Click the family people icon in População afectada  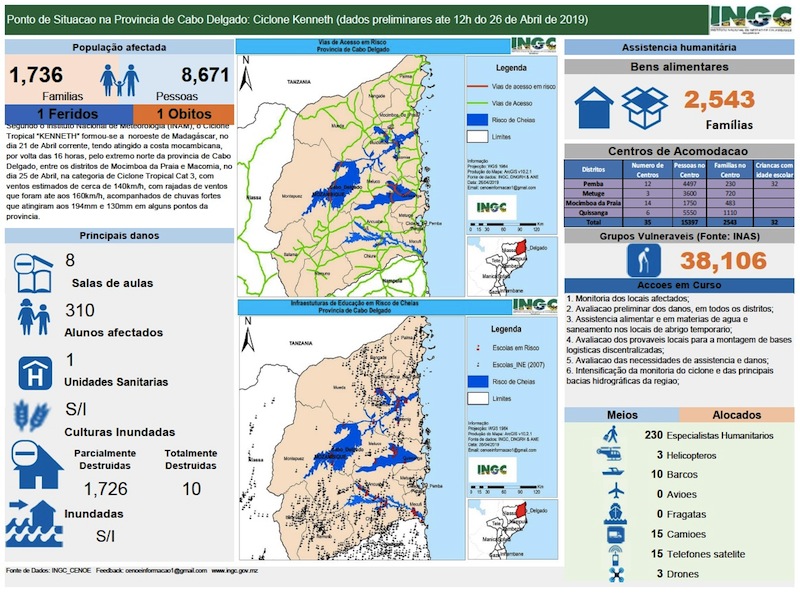tap(120, 76)
